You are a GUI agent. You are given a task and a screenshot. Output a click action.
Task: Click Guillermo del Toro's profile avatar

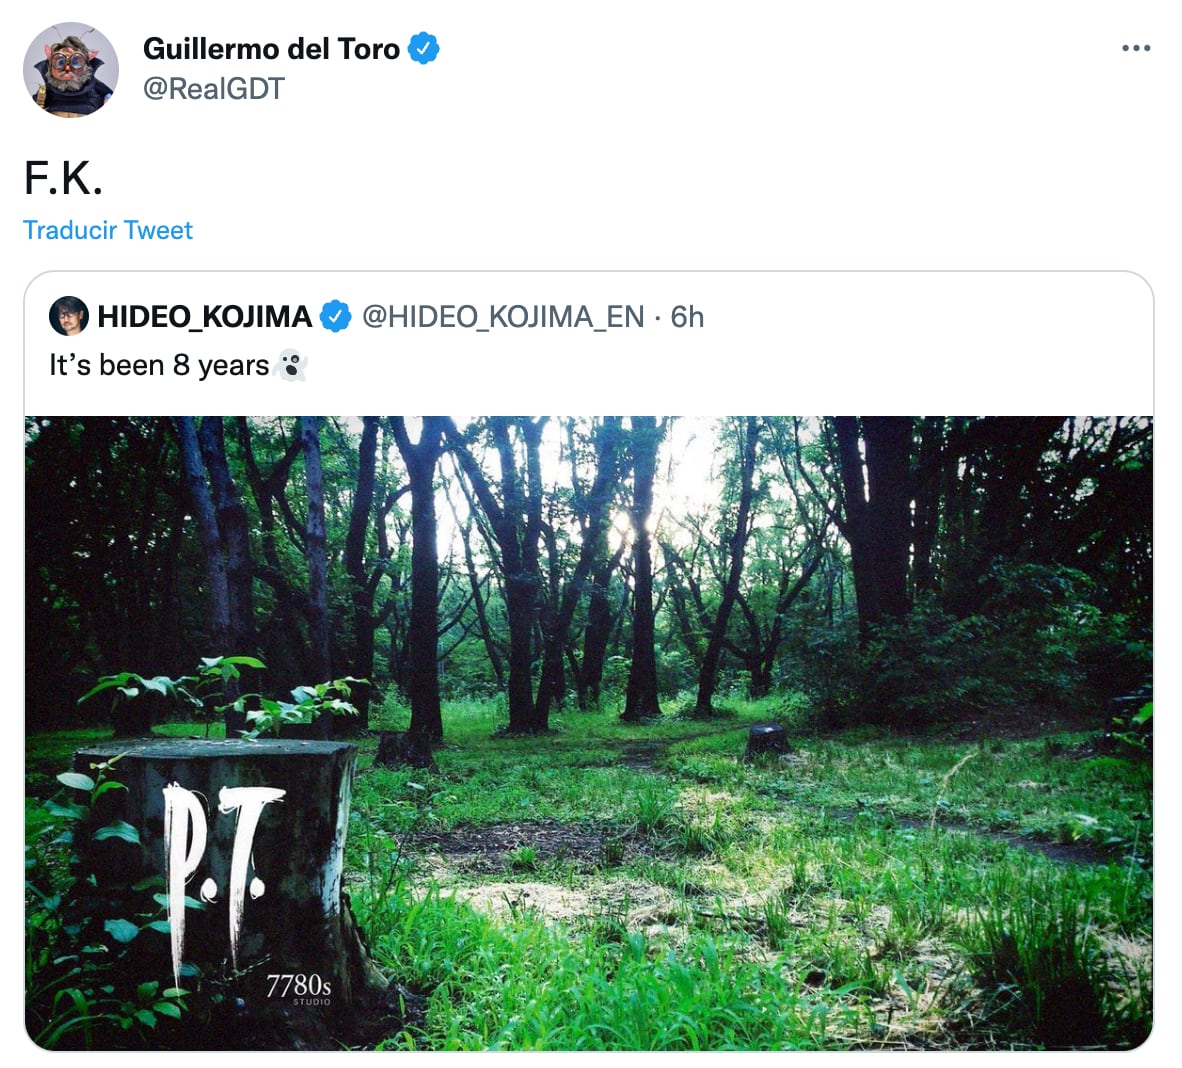pyautogui.click(x=70, y=69)
